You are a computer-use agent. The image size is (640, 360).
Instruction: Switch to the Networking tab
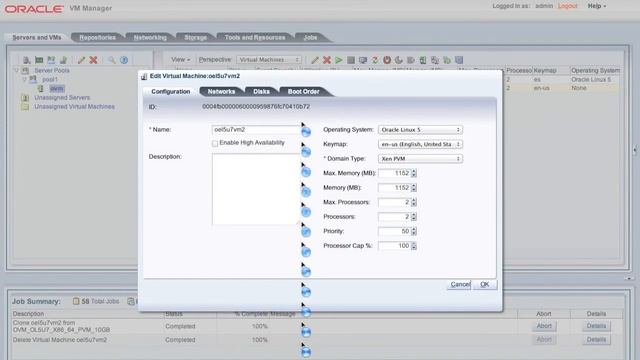[150, 38]
